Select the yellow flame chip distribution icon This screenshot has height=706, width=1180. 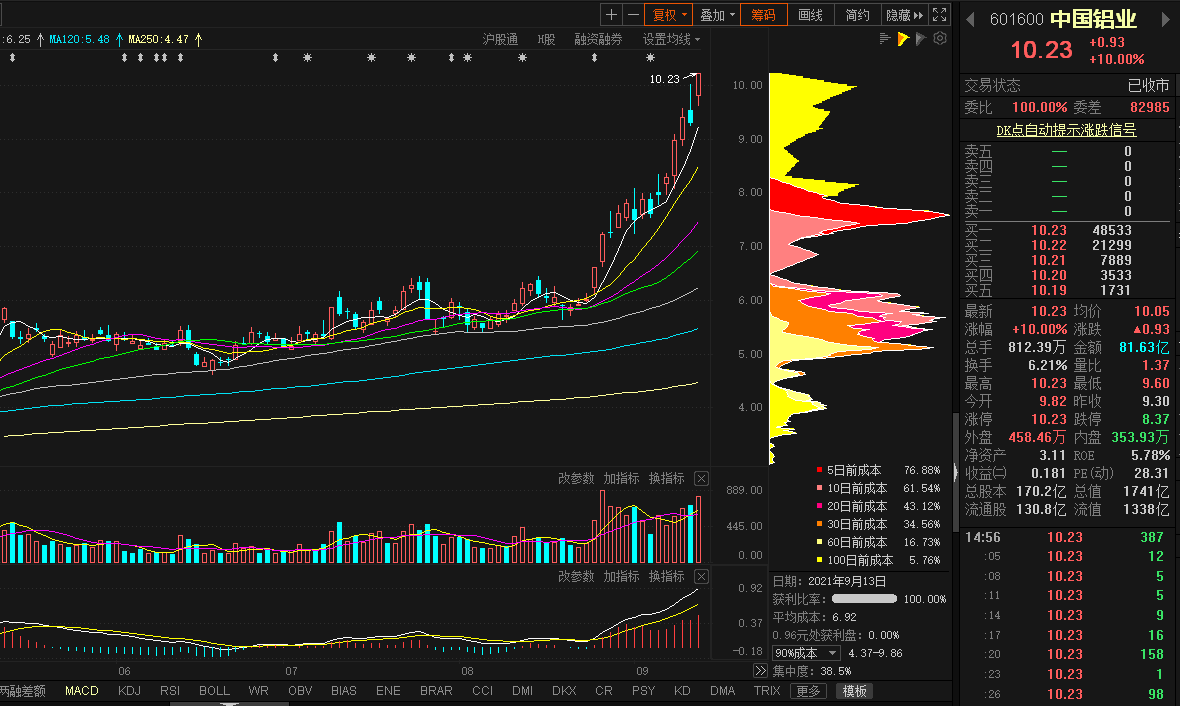[x=903, y=38]
